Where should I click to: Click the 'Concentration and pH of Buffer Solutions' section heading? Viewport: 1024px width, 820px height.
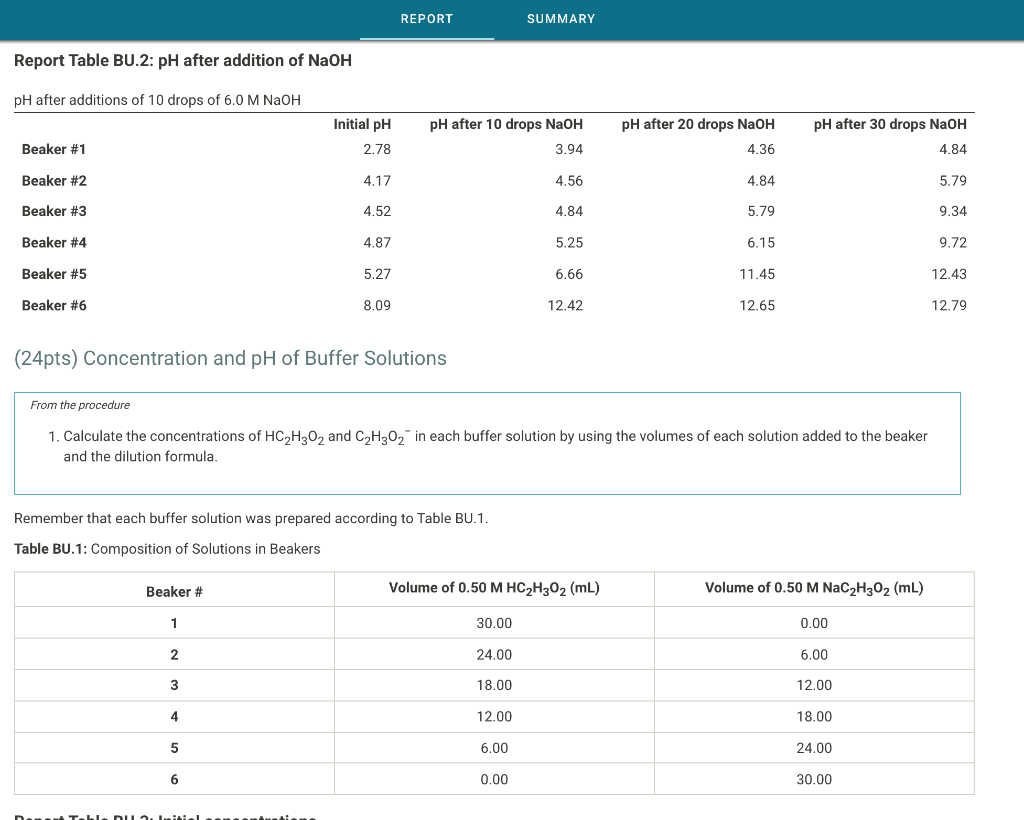(x=230, y=358)
